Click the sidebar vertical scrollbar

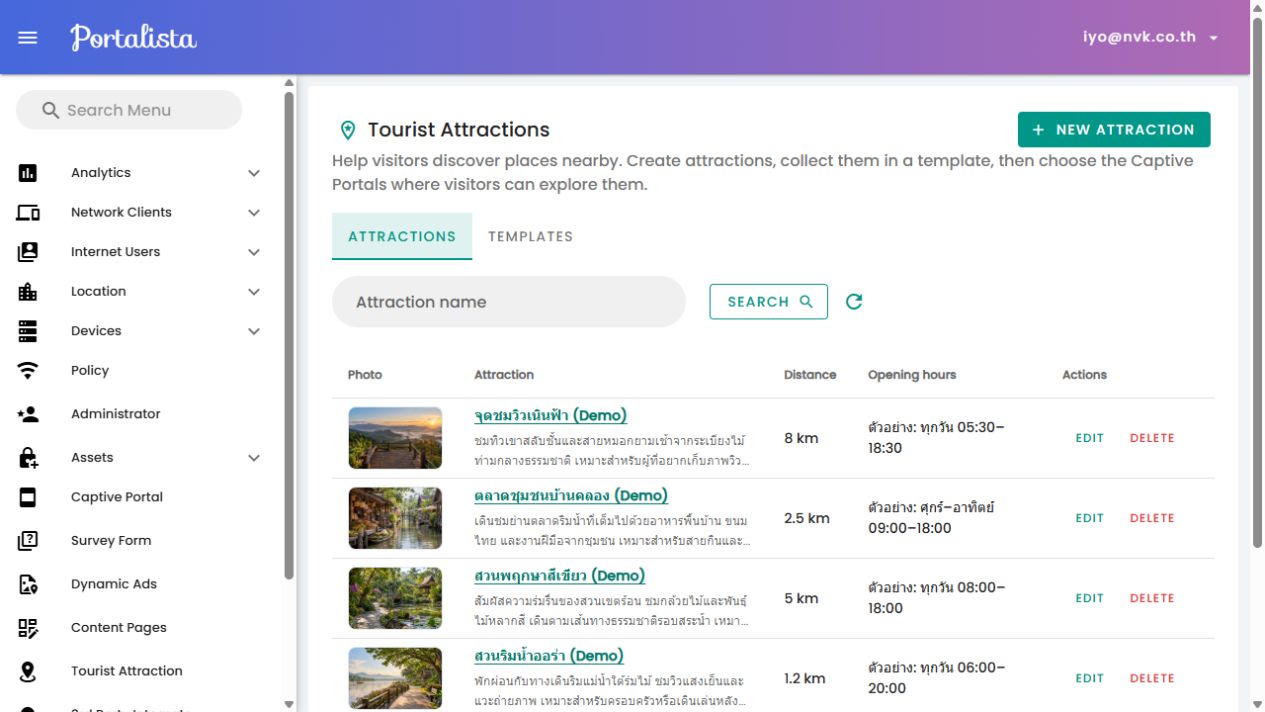(x=289, y=335)
